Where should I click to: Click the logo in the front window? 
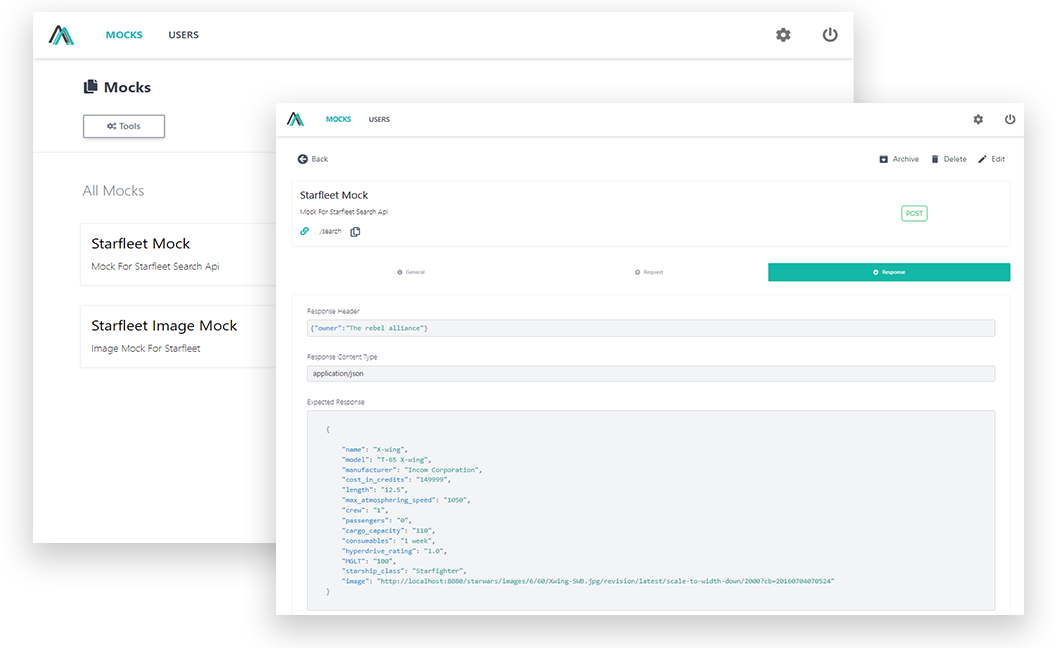295,119
